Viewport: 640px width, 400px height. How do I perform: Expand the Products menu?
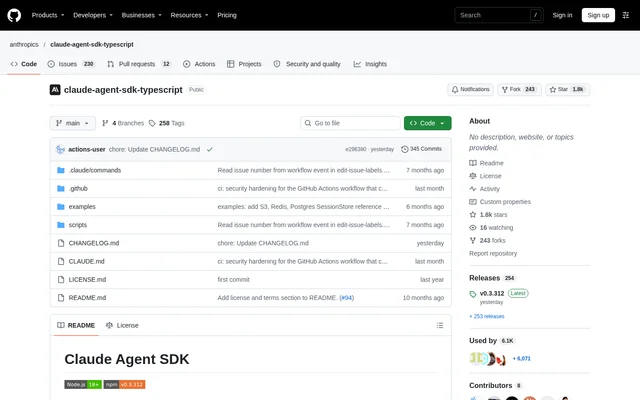48,15
